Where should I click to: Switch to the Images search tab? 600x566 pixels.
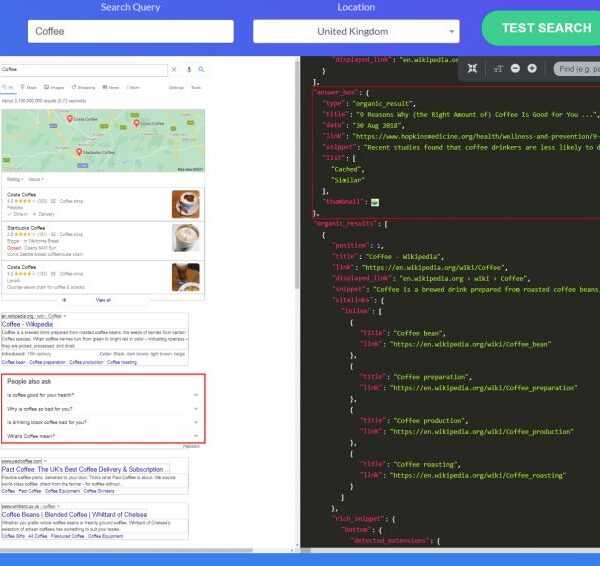point(54,87)
